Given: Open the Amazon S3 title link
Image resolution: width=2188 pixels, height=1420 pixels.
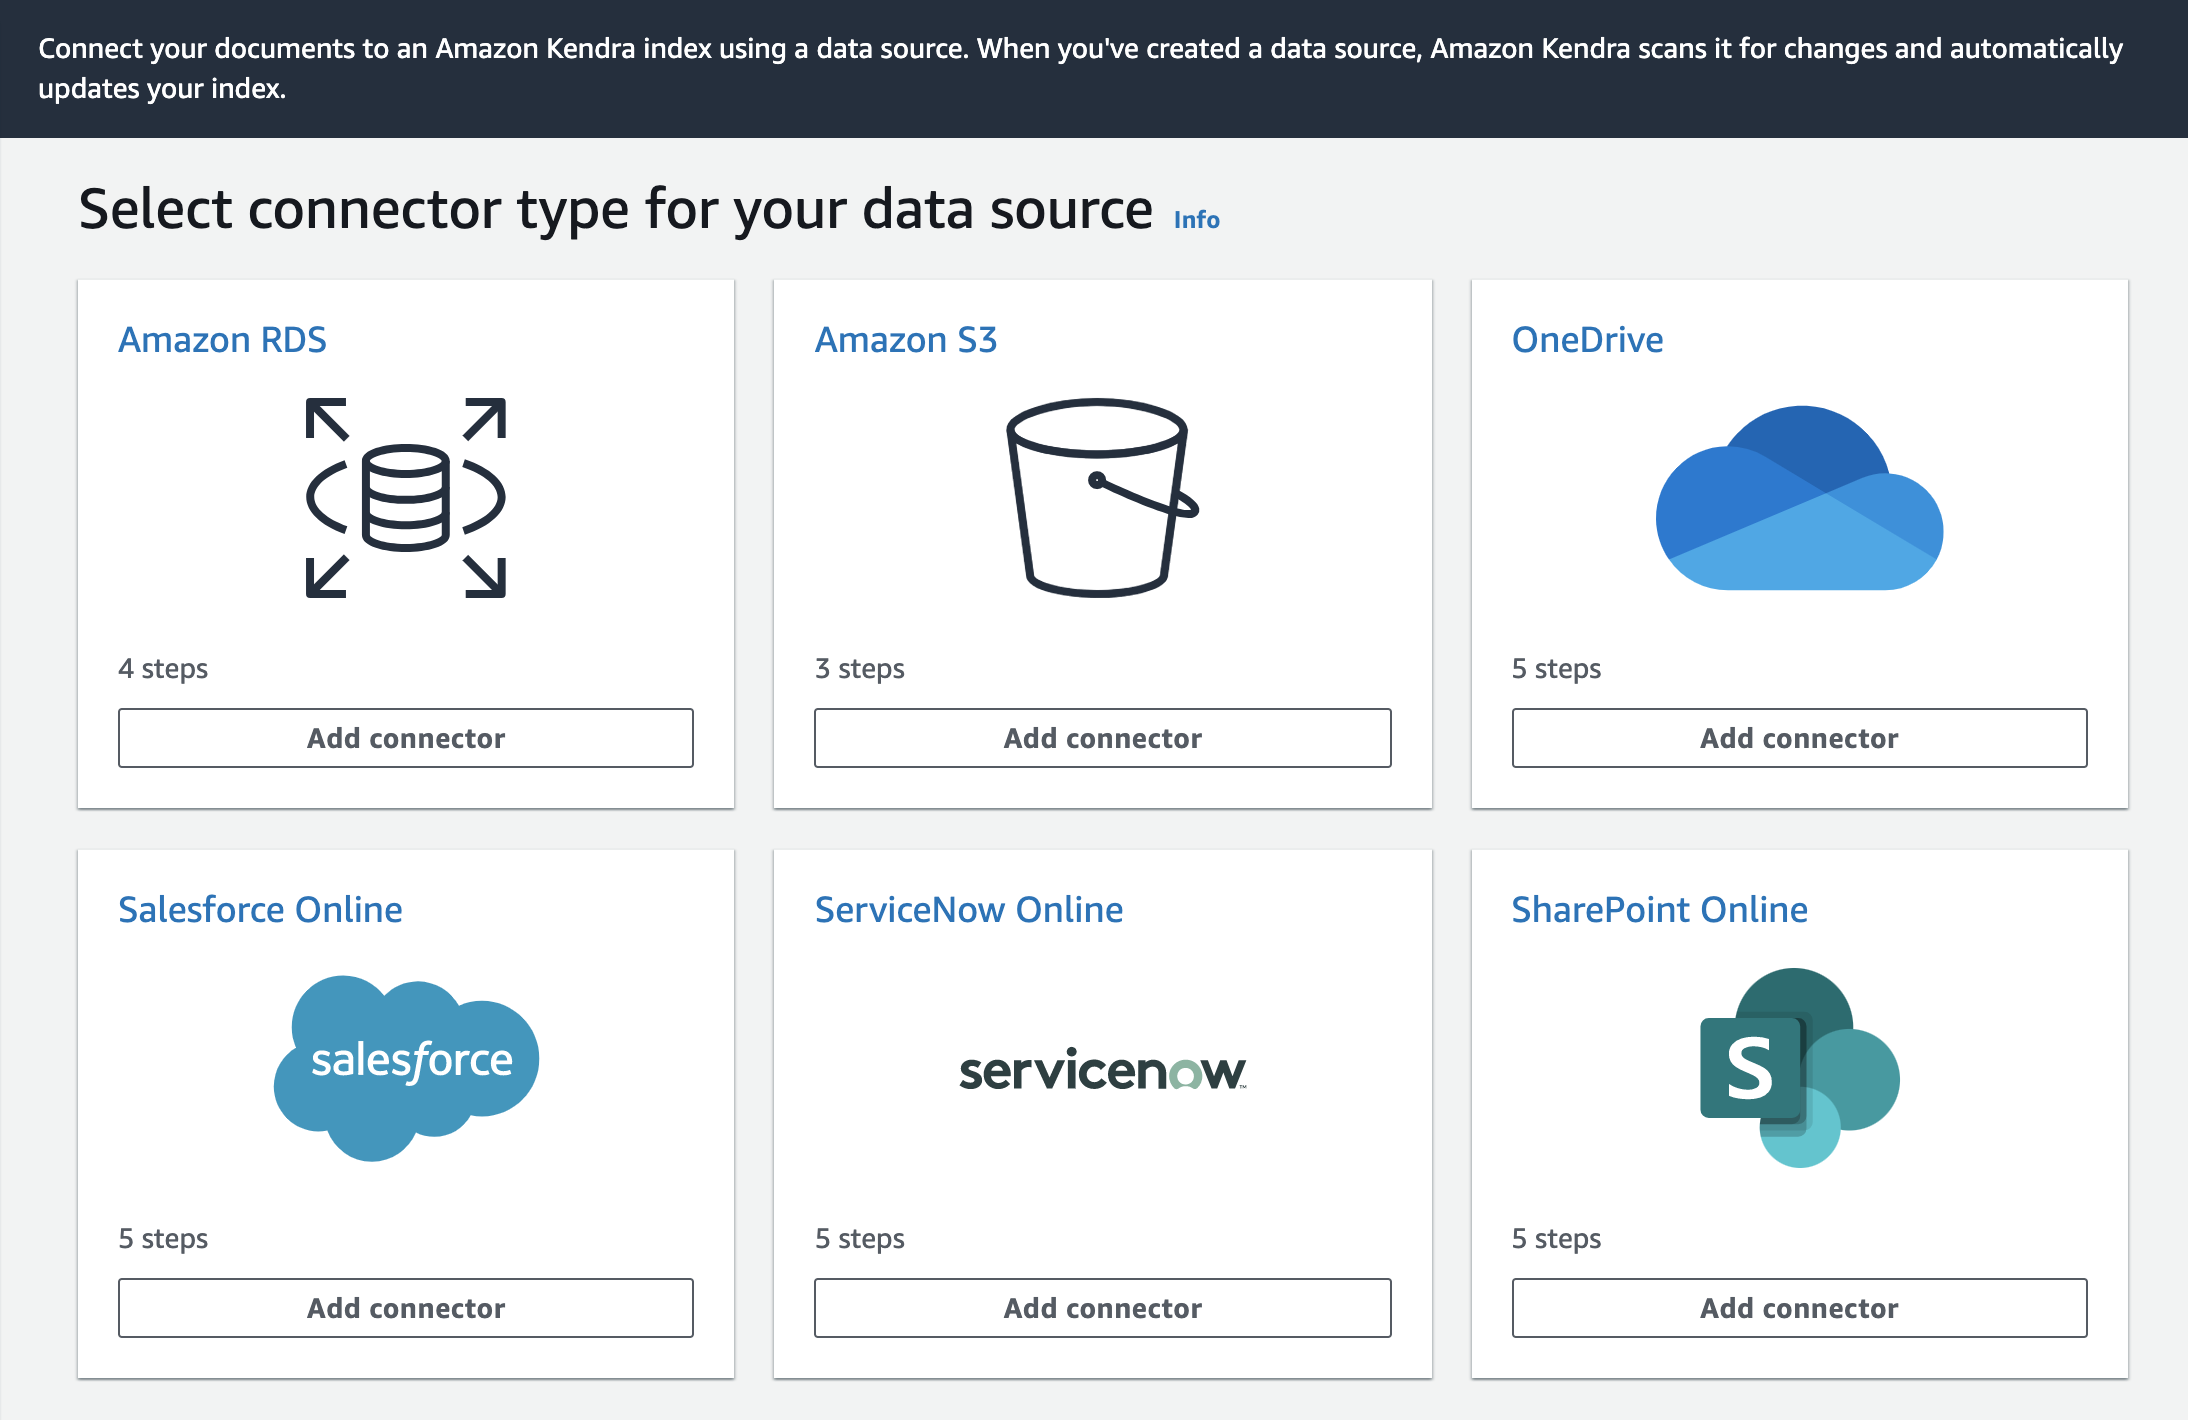Looking at the screenshot, I should (906, 340).
